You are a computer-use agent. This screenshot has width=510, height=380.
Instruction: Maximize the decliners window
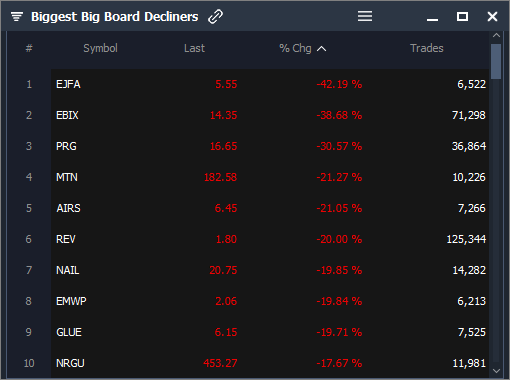click(x=462, y=16)
